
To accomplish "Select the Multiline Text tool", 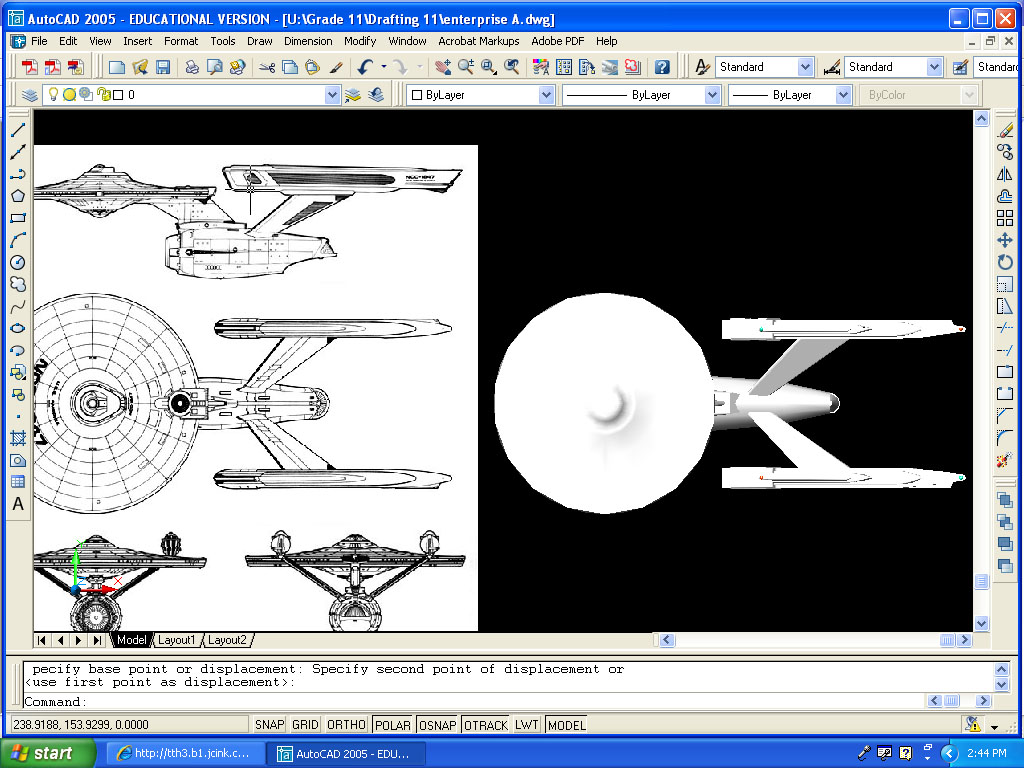I will [18, 504].
